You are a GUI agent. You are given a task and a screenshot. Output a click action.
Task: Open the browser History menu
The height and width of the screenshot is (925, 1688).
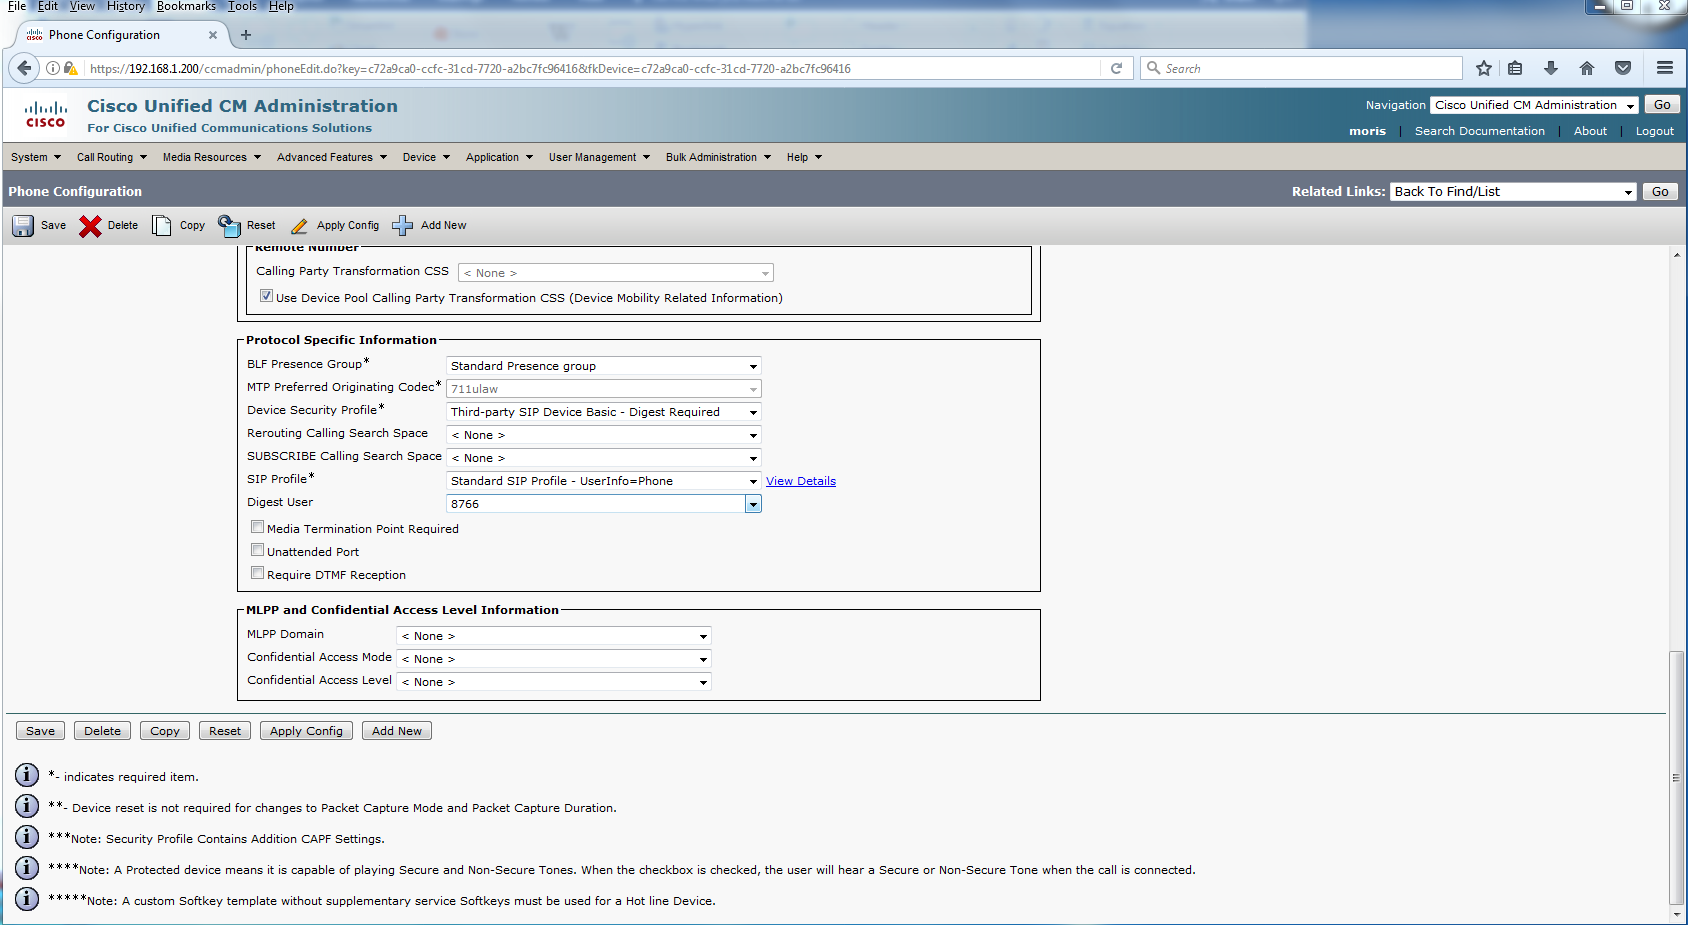126,6
